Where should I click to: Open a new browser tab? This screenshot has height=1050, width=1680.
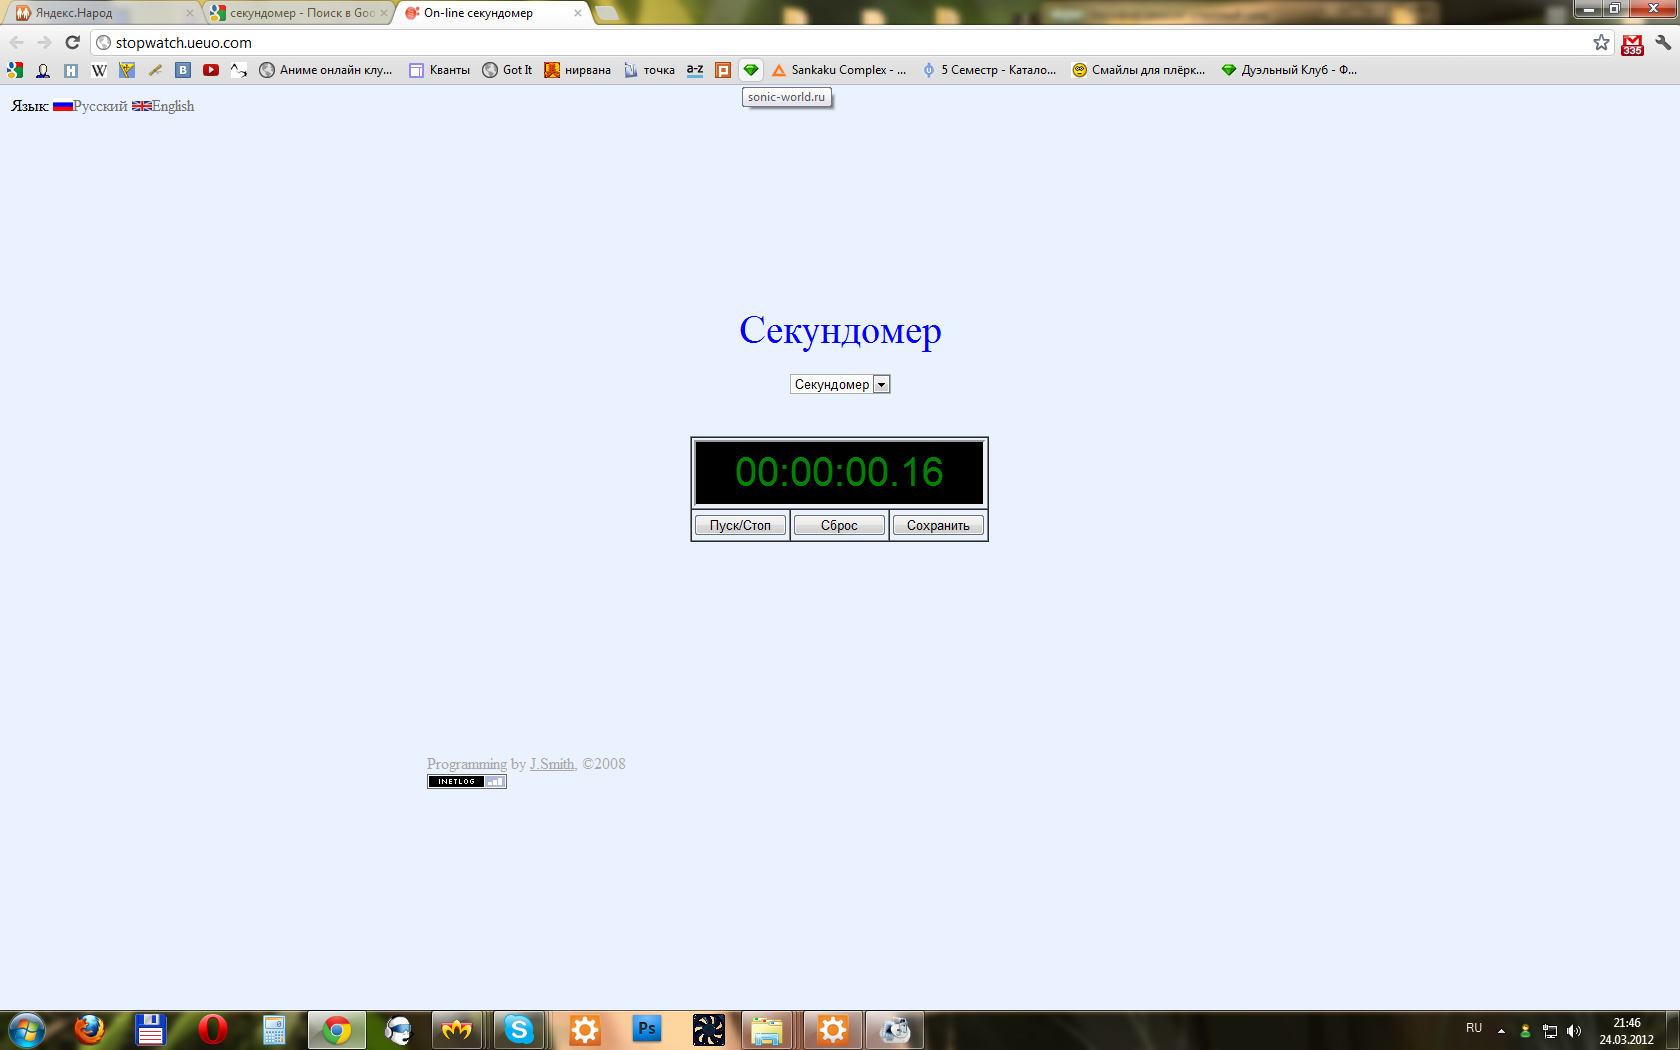pos(606,13)
